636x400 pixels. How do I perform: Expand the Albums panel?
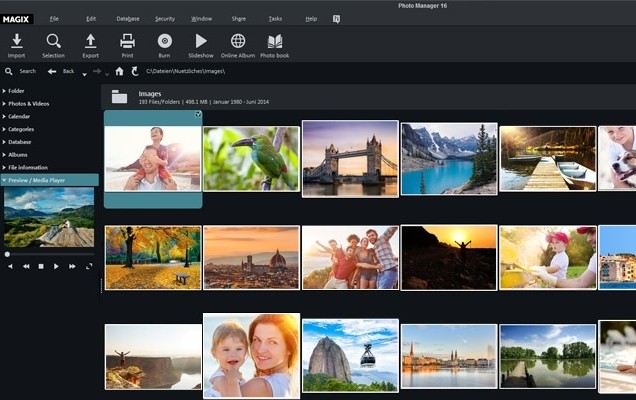[x=18, y=155]
